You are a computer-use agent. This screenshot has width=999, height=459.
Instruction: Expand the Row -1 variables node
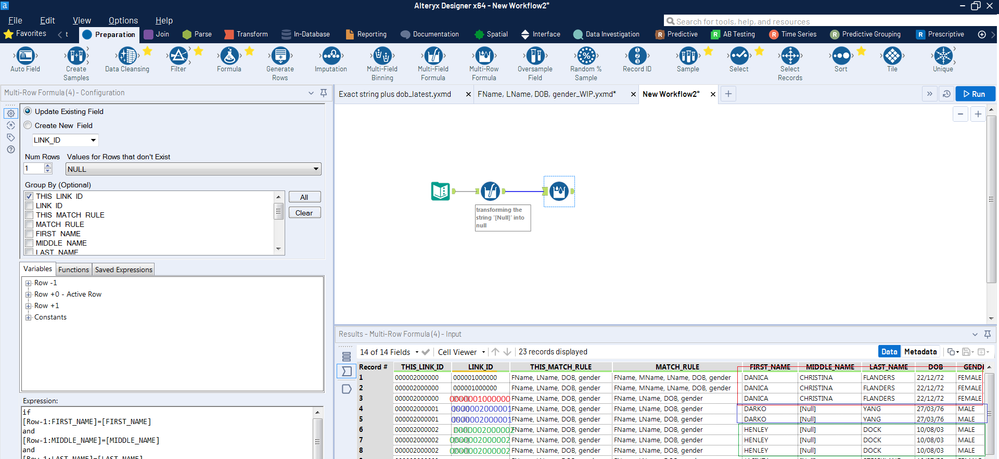point(28,283)
